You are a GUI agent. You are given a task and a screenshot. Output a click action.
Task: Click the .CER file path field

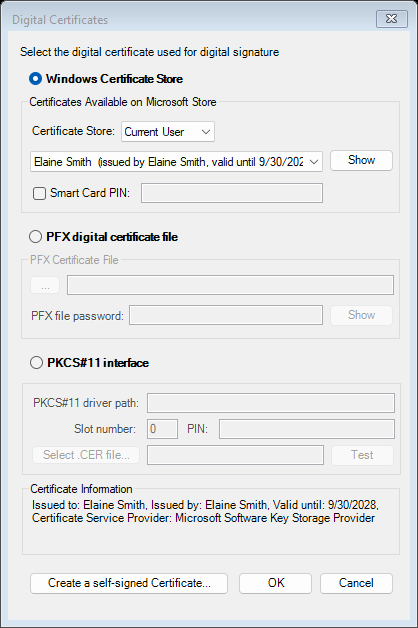pos(235,455)
